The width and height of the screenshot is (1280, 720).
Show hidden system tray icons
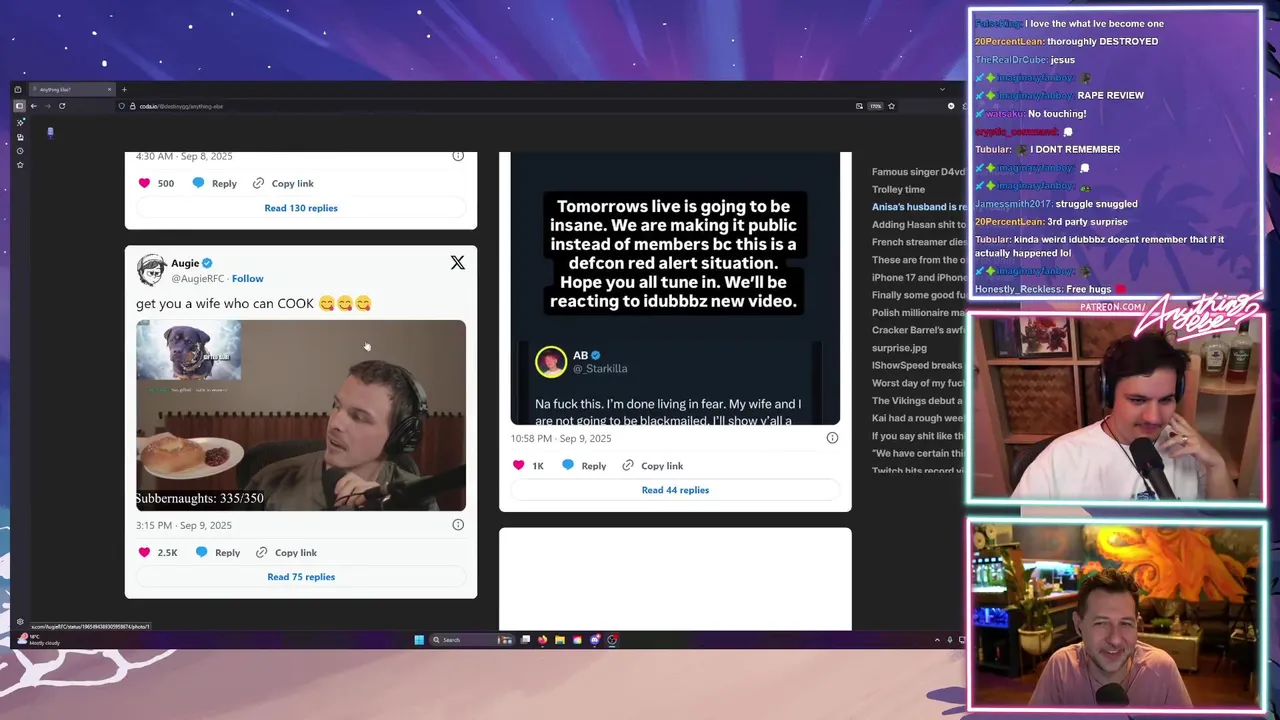pos(937,640)
